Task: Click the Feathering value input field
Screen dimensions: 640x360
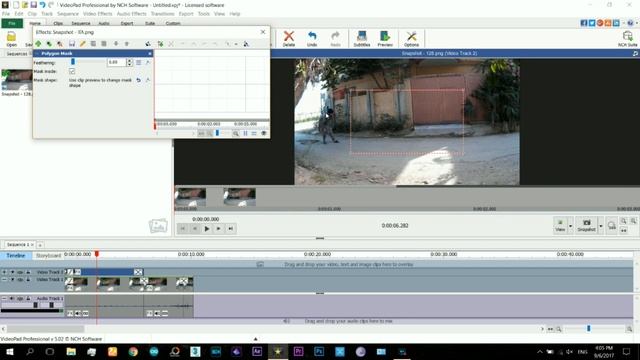Action: [117, 62]
